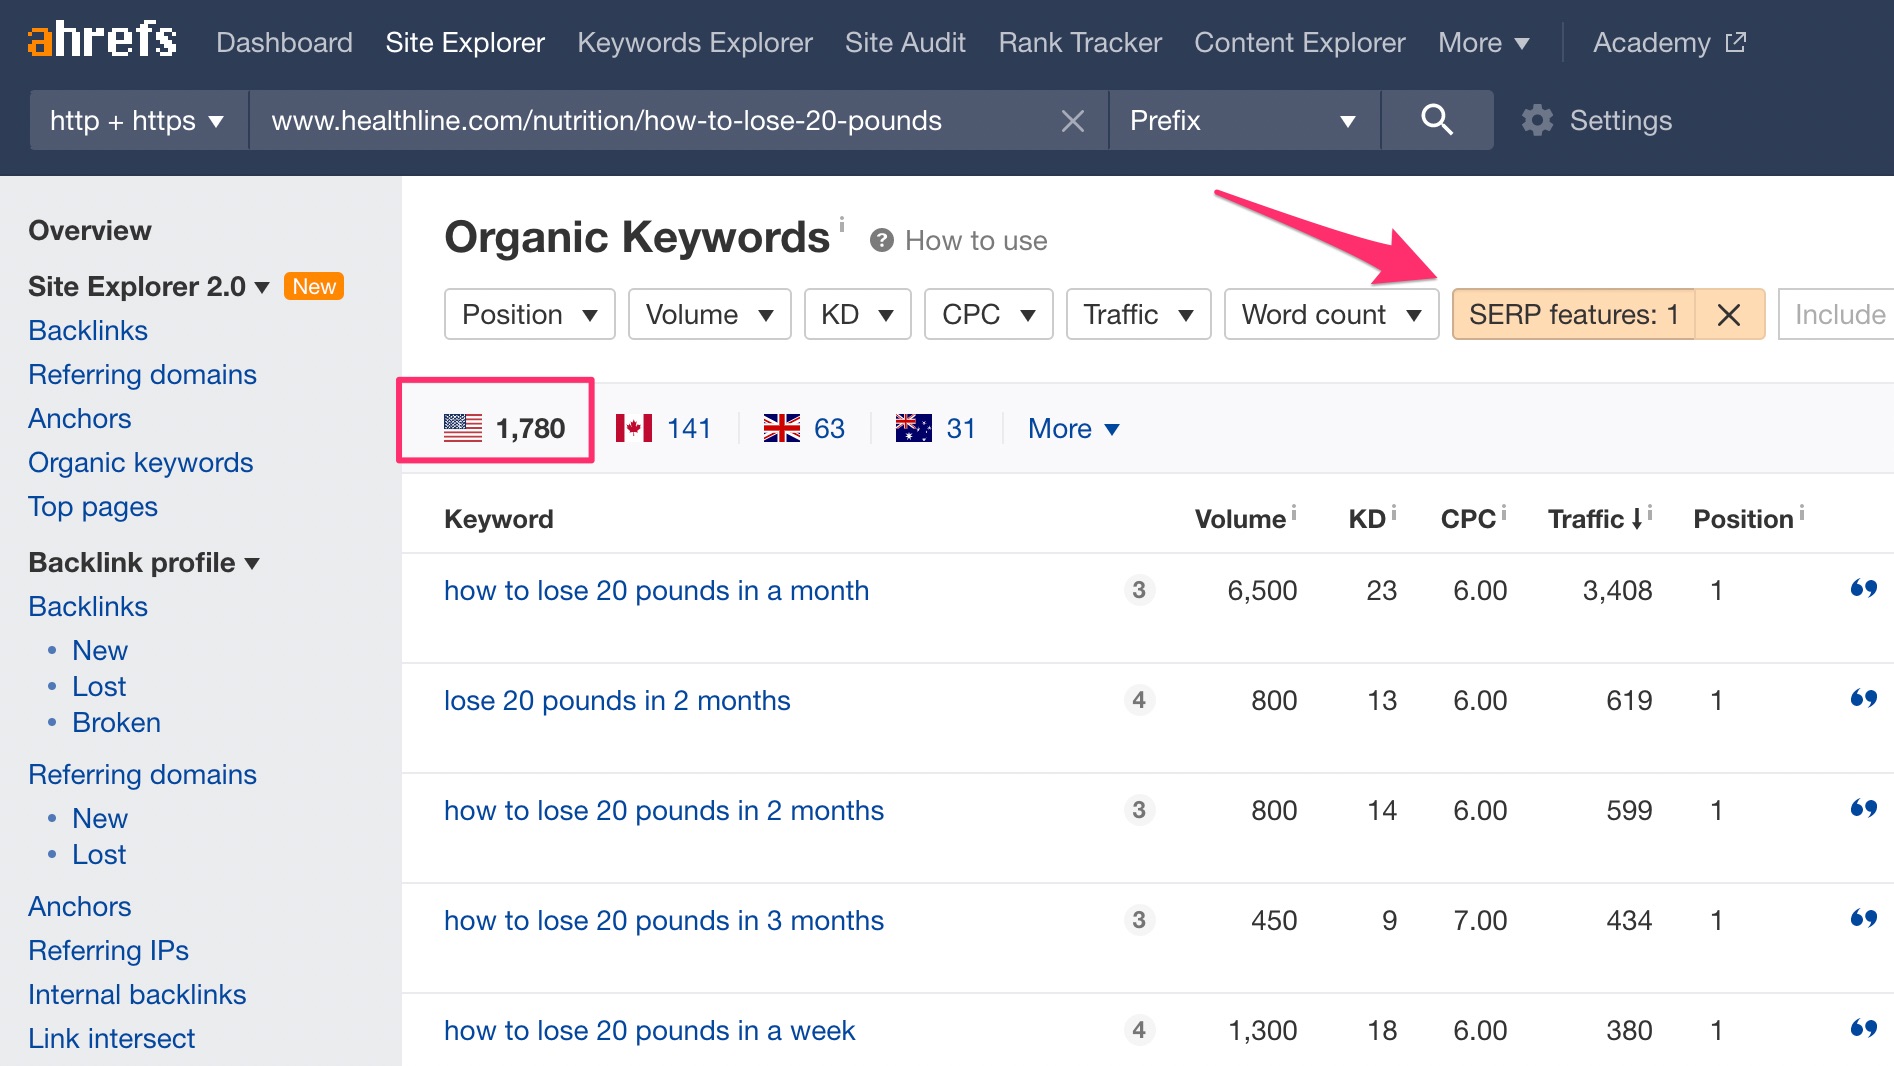Image resolution: width=1894 pixels, height=1066 pixels.
Task: Open the Prefix mode dropdown
Action: coord(1245,120)
